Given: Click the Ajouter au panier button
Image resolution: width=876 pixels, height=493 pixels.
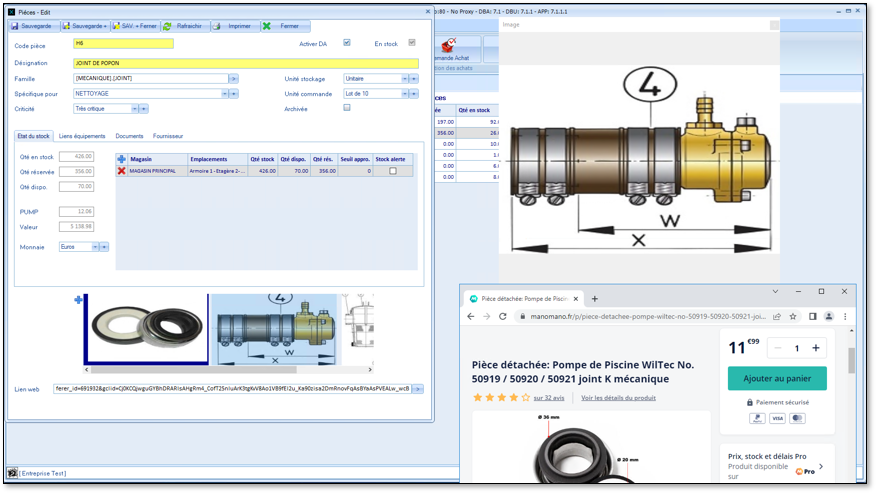Looking at the screenshot, I should pyautogui.click(x=777, y=378).
